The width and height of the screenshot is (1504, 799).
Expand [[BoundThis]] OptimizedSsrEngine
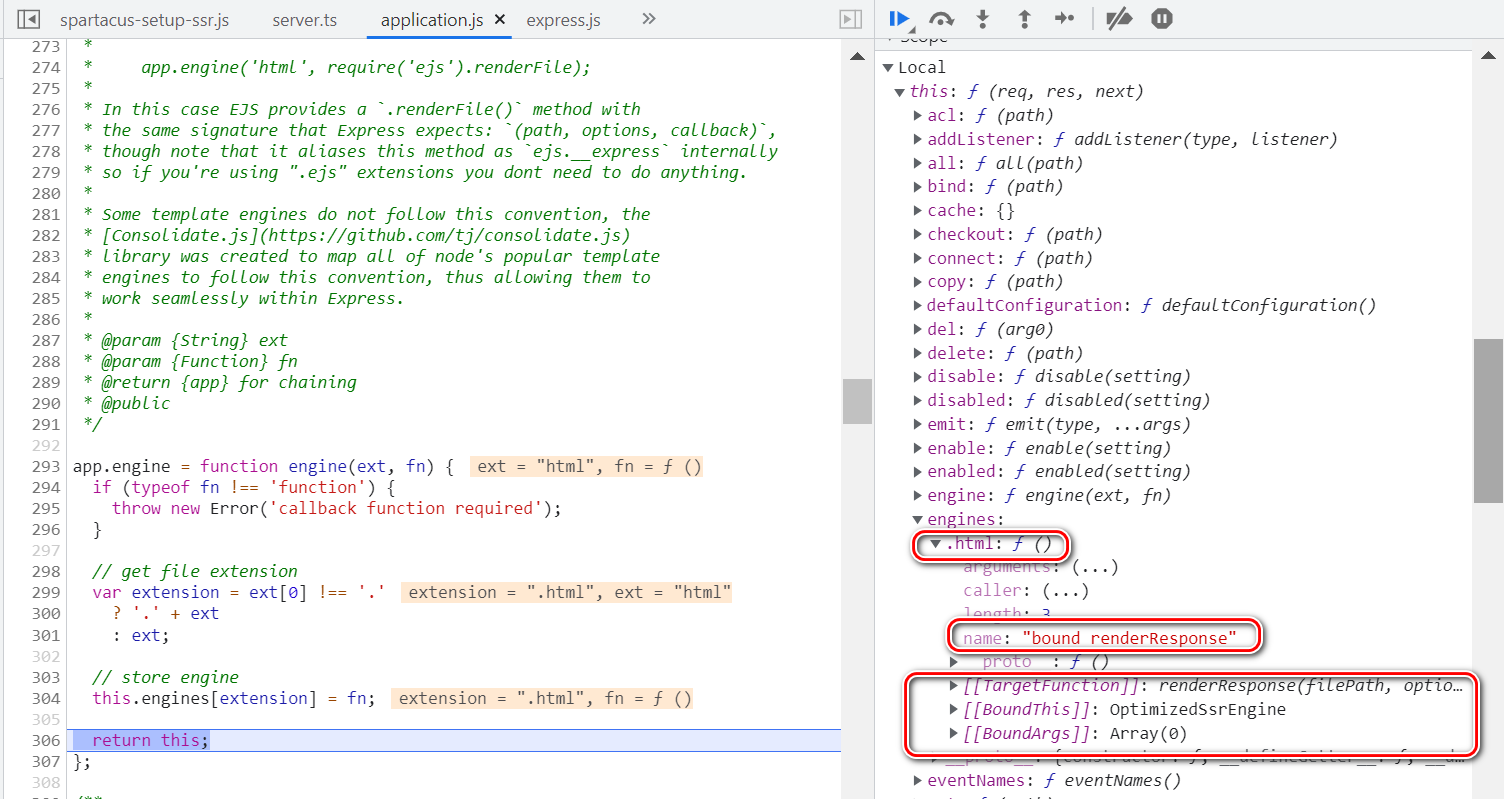click(x=954, y=709)
